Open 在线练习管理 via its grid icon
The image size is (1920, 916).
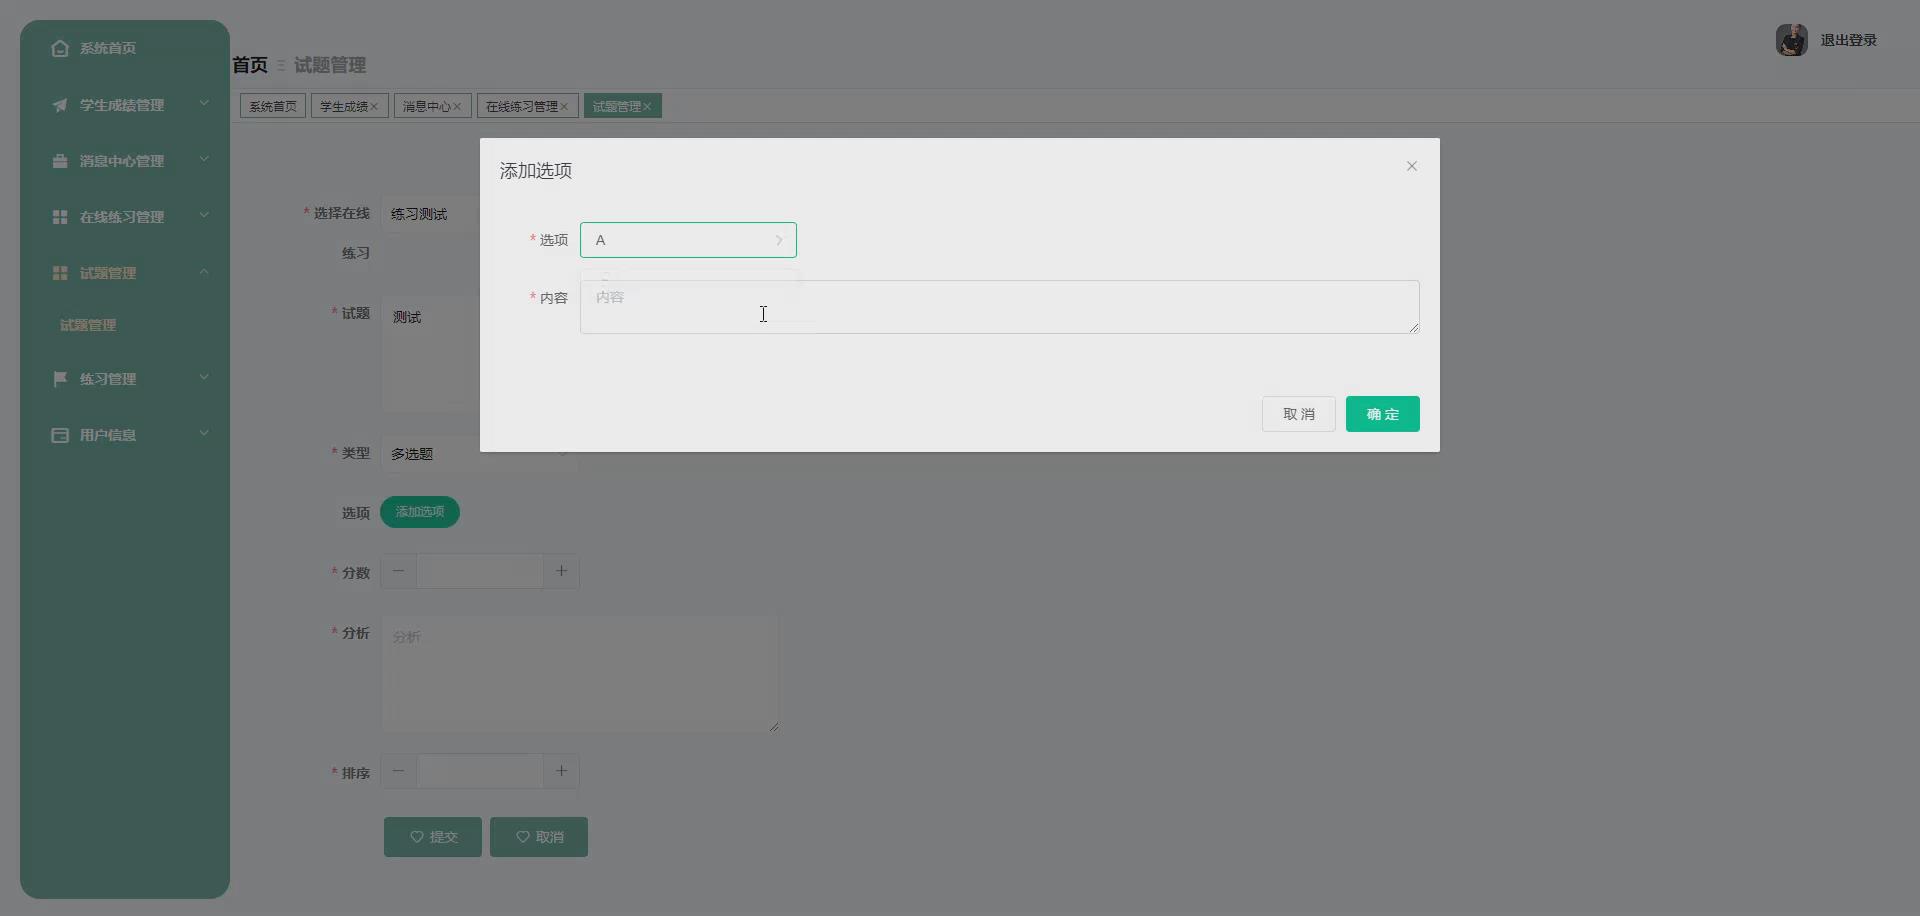pos(60,216)
